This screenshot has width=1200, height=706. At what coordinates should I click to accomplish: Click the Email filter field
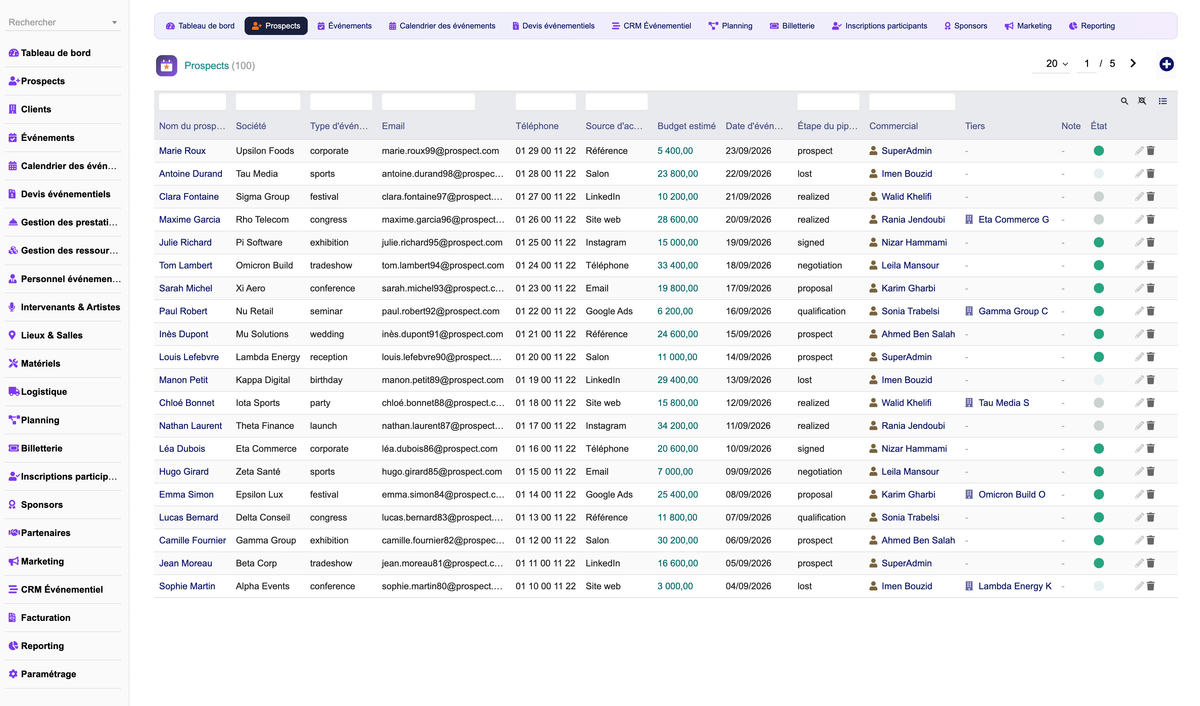428,102
